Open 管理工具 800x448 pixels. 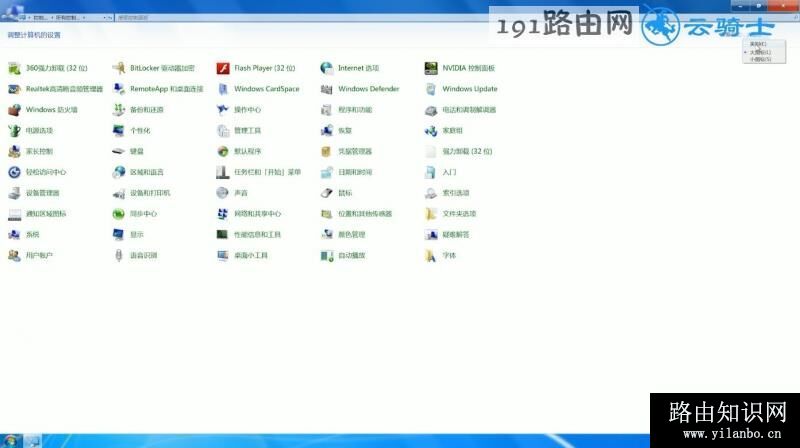pos(238,131)
